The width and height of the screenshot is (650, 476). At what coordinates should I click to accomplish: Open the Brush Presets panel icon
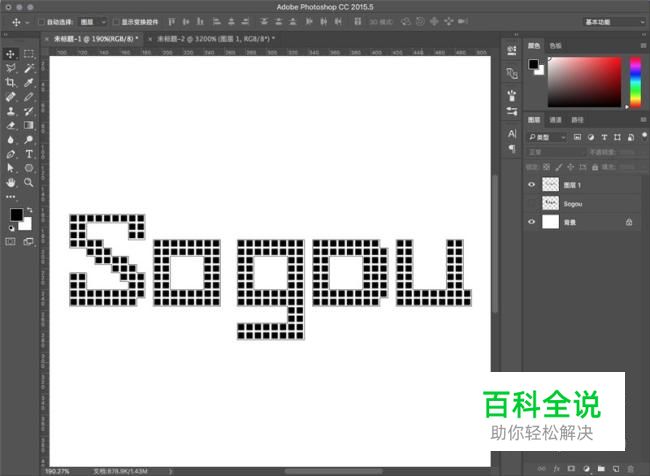[x=512, y=96]
